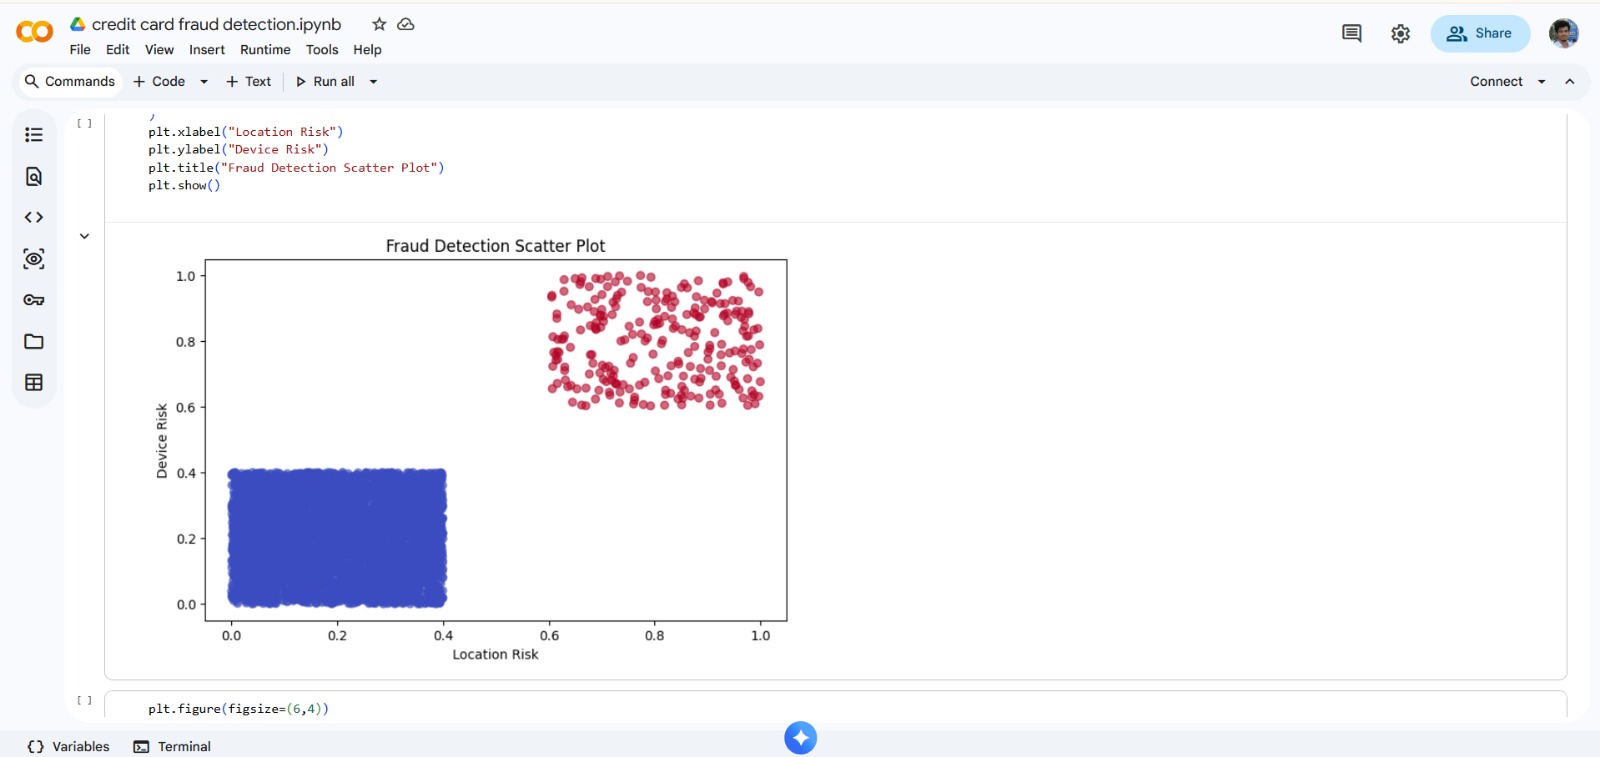The image size is (1600, 757).
Task: Expand the Connect options dropdown arrow
Action: point(1542,82)
